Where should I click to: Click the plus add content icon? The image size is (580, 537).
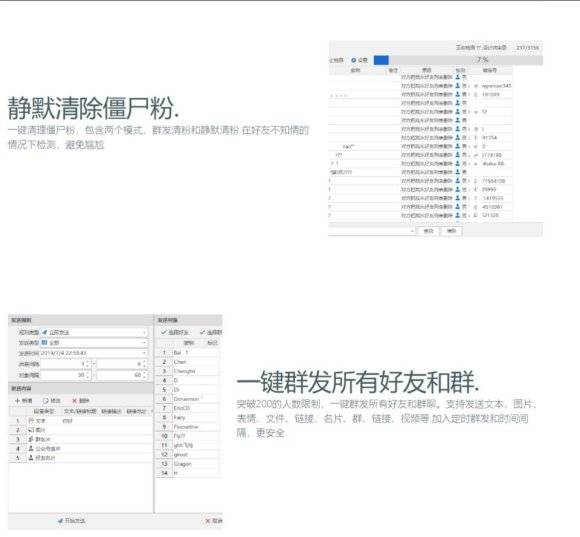[17, 401]
